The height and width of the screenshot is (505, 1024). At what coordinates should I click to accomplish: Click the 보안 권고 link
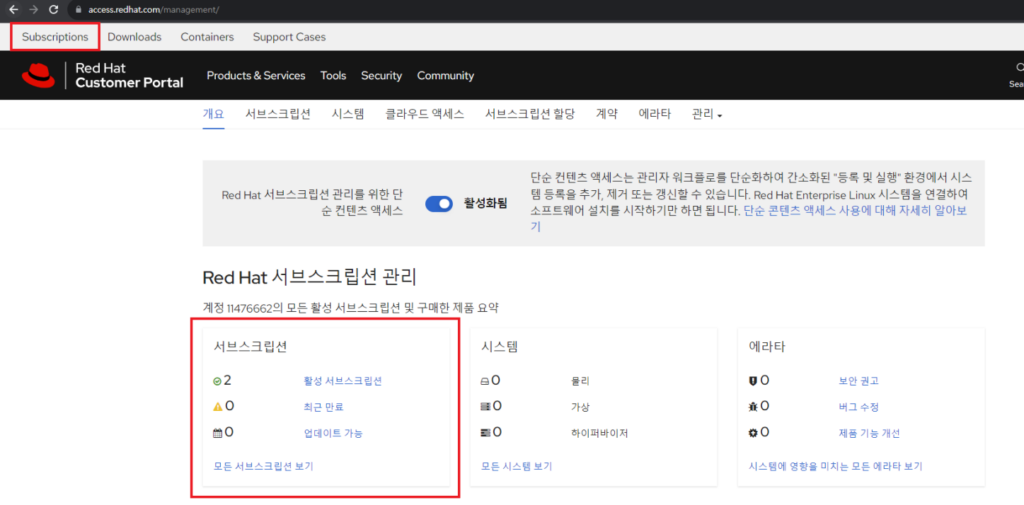pyautogui.click(x=859, y=382)
